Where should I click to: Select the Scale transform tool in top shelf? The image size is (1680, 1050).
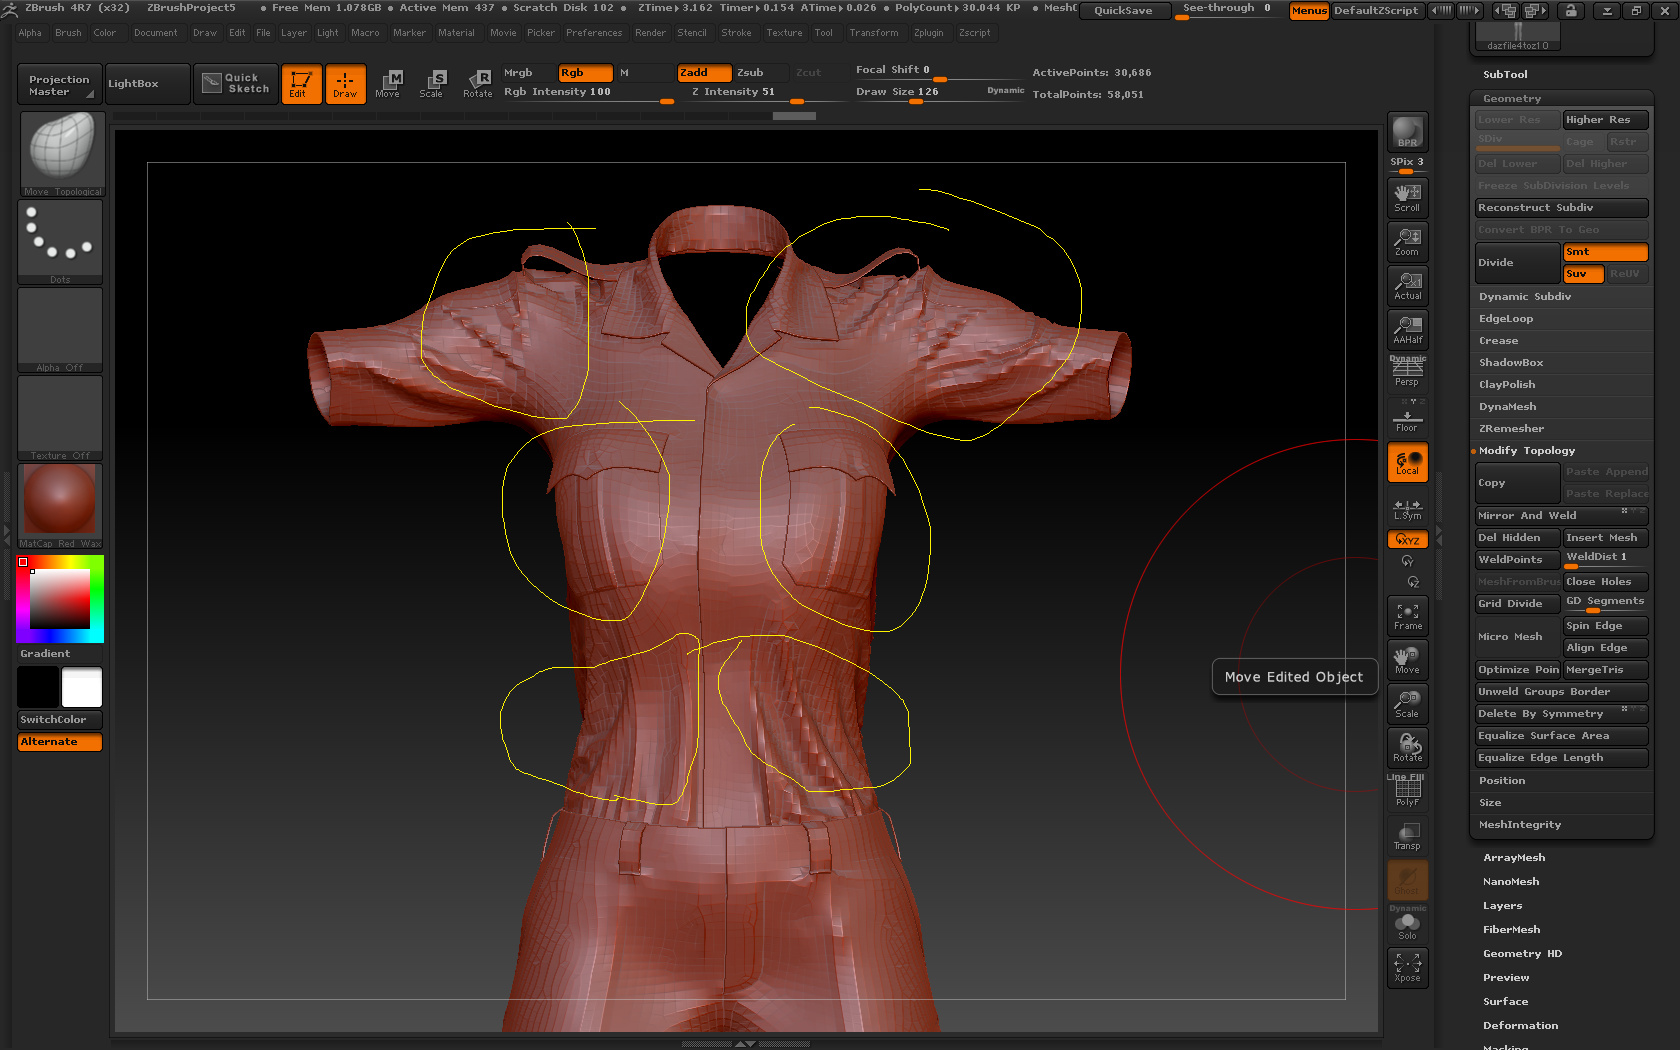pyautogui.click(x=432, y=84)
